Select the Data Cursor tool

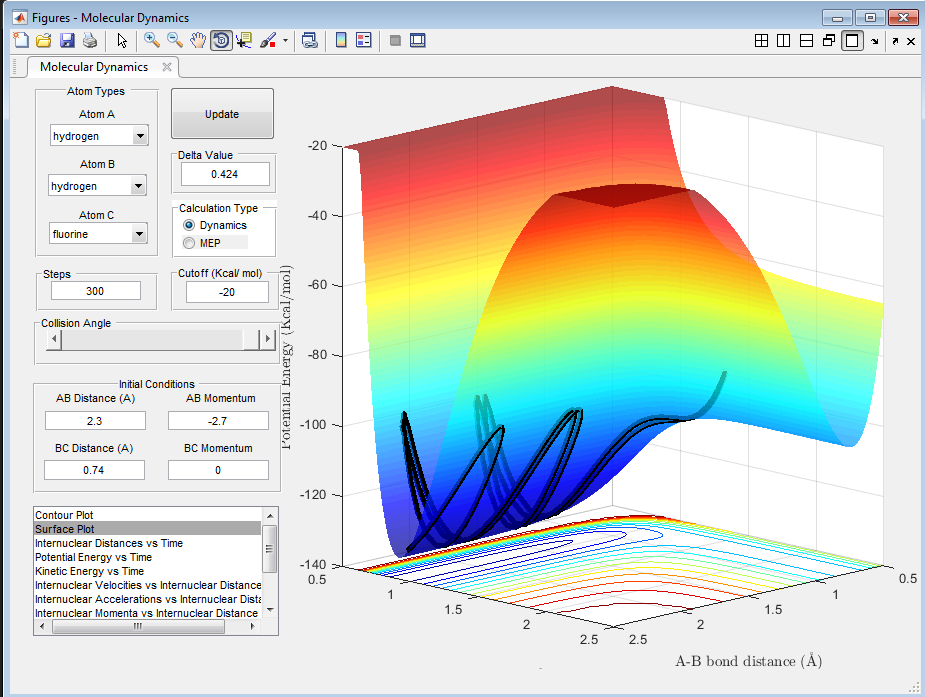pyautogui.click(x=244, y=40)
